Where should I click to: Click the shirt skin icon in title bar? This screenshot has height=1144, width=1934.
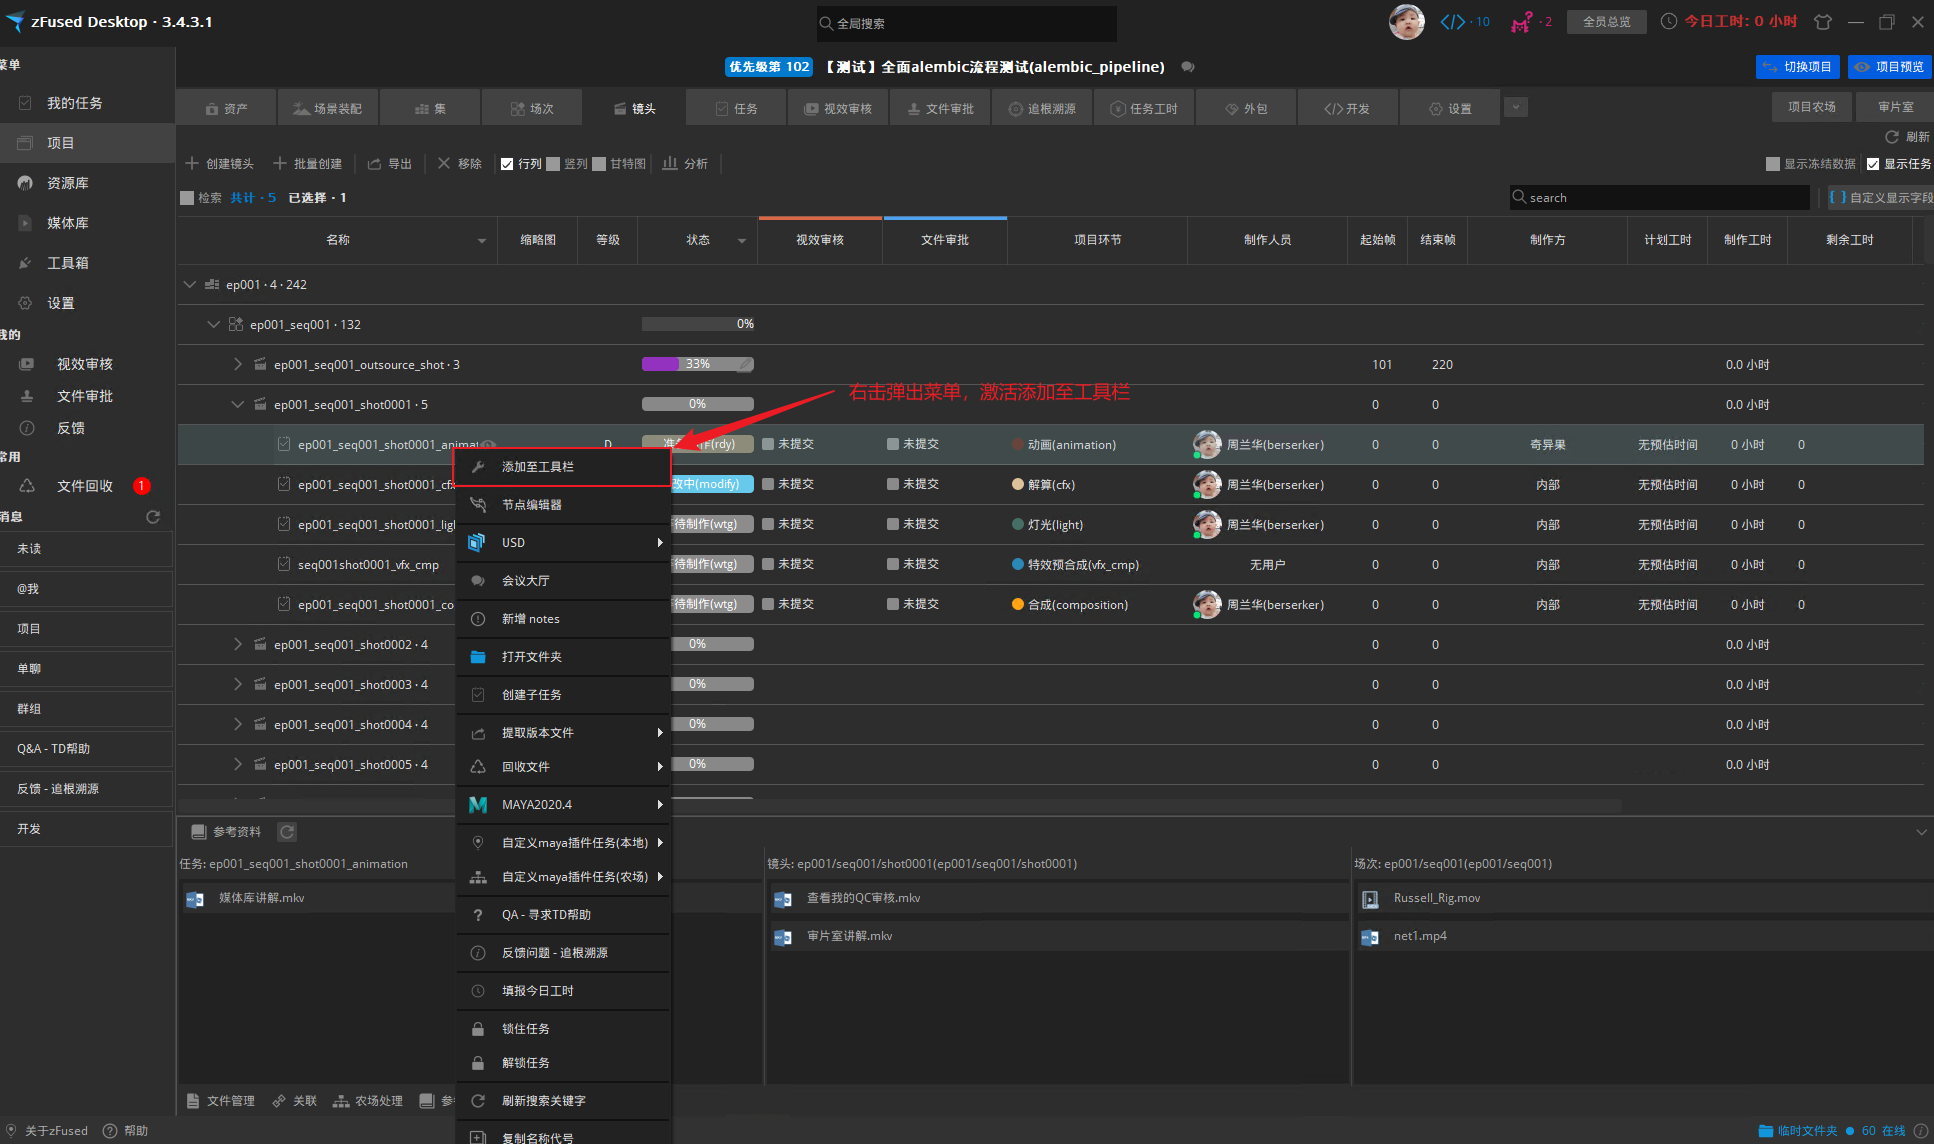[x=1823, y=22]
